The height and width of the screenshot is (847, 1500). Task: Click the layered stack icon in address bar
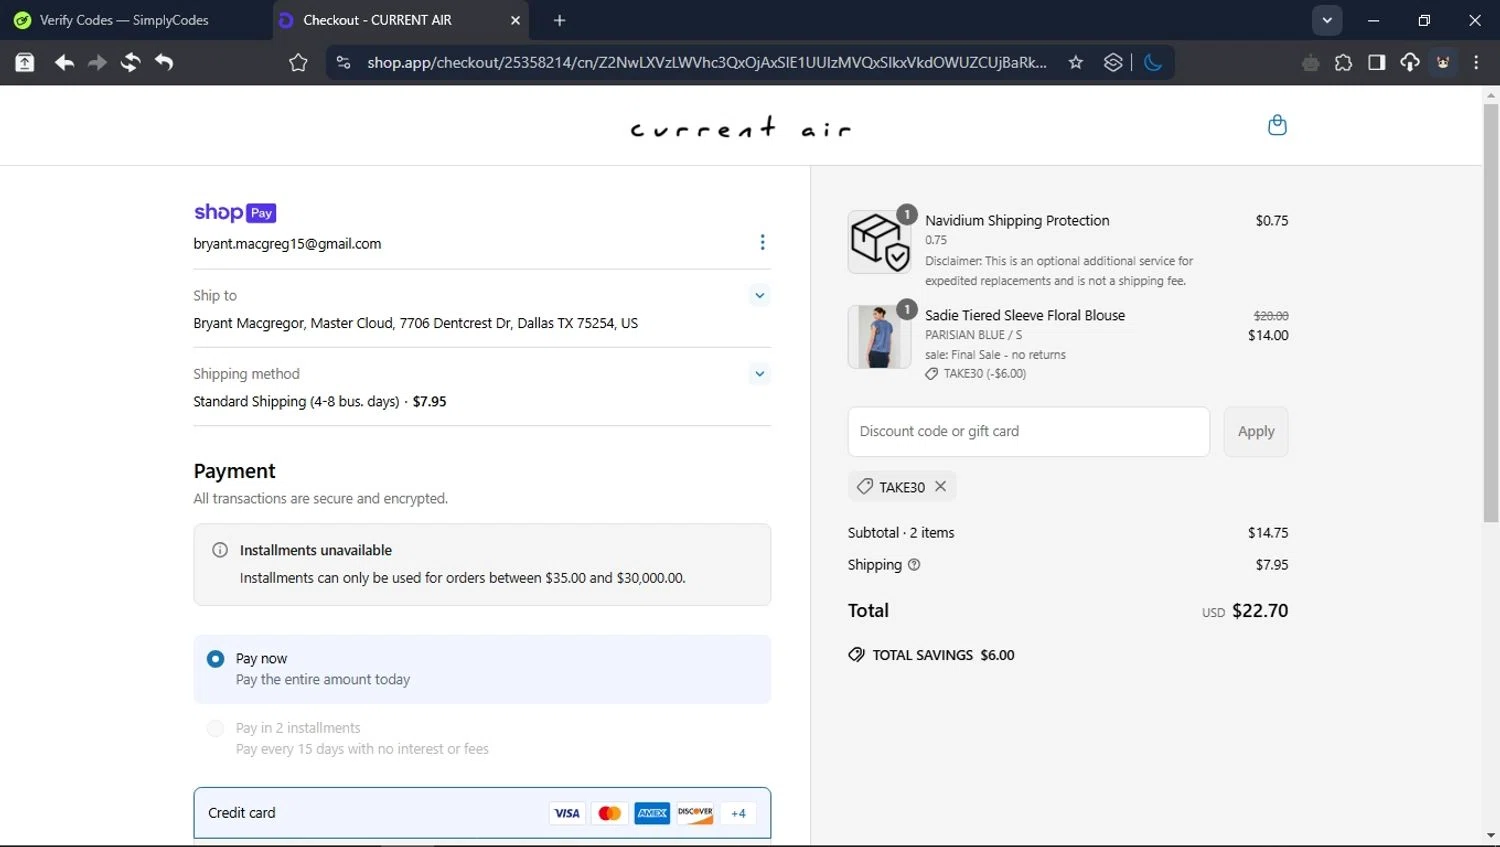point(1113,62)
